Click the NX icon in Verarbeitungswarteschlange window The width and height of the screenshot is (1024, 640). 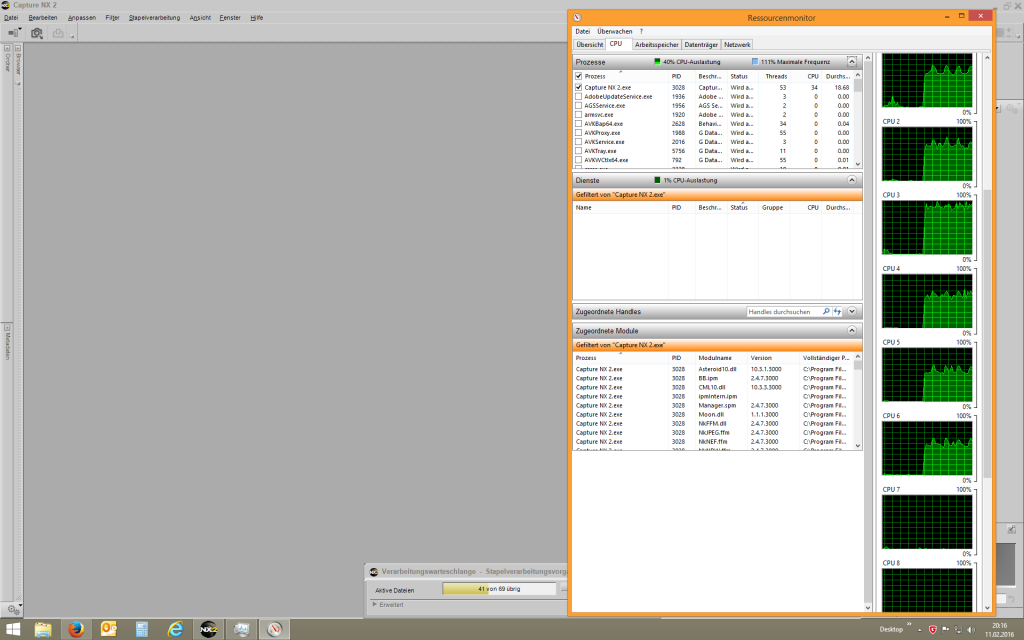(x=374, y=571)
